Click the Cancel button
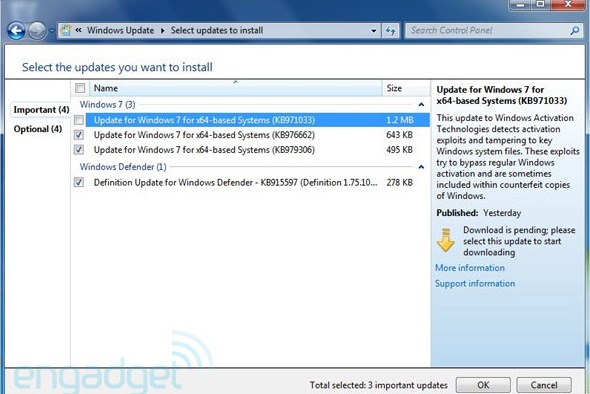Viewport: 590px width, 394px height. pos(544,385)
